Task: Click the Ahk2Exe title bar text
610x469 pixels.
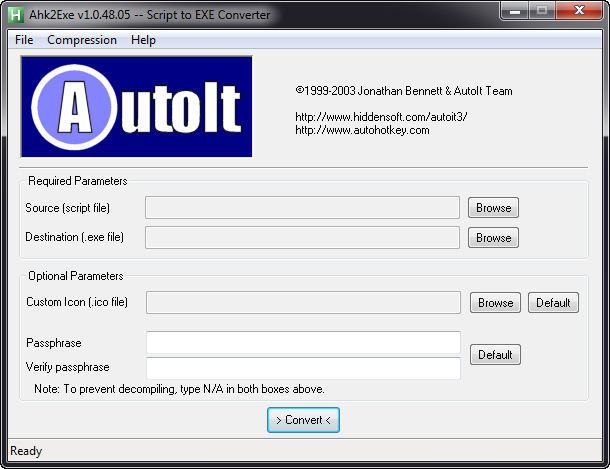Action: (x=150, y=15)
